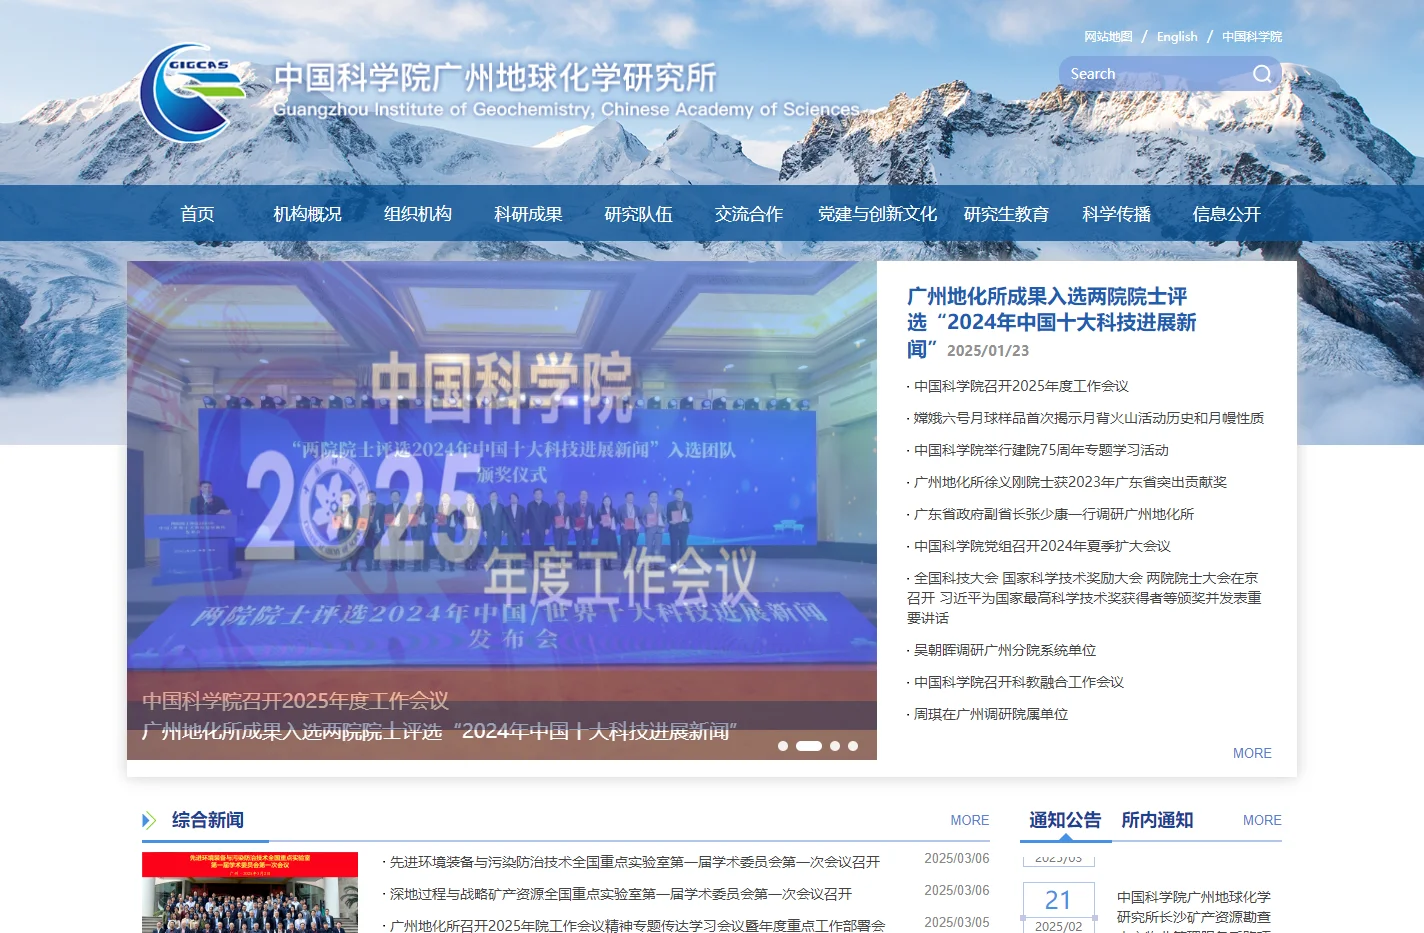
Task: Open 徐义刚院士获2023年广东省突出贡献奖 item
Action: pyautogui.click(x=1070, y=482)
